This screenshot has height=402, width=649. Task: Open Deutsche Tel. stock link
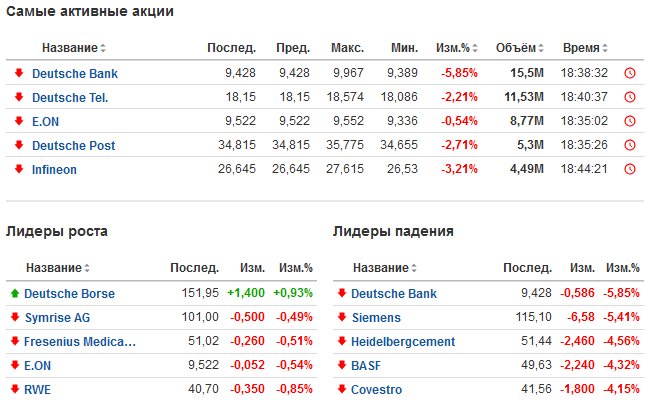[70, 98]
